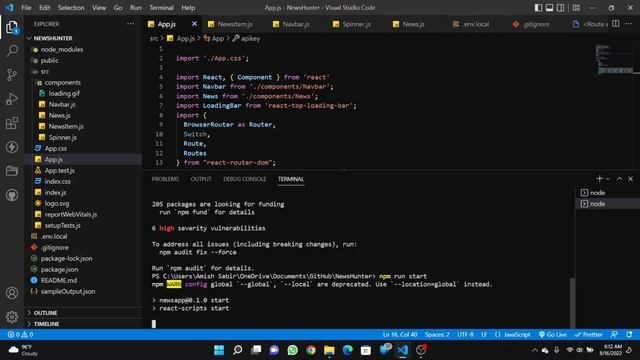Close the terminal panel
Viewport: 640px width, 360px height.
630,179
